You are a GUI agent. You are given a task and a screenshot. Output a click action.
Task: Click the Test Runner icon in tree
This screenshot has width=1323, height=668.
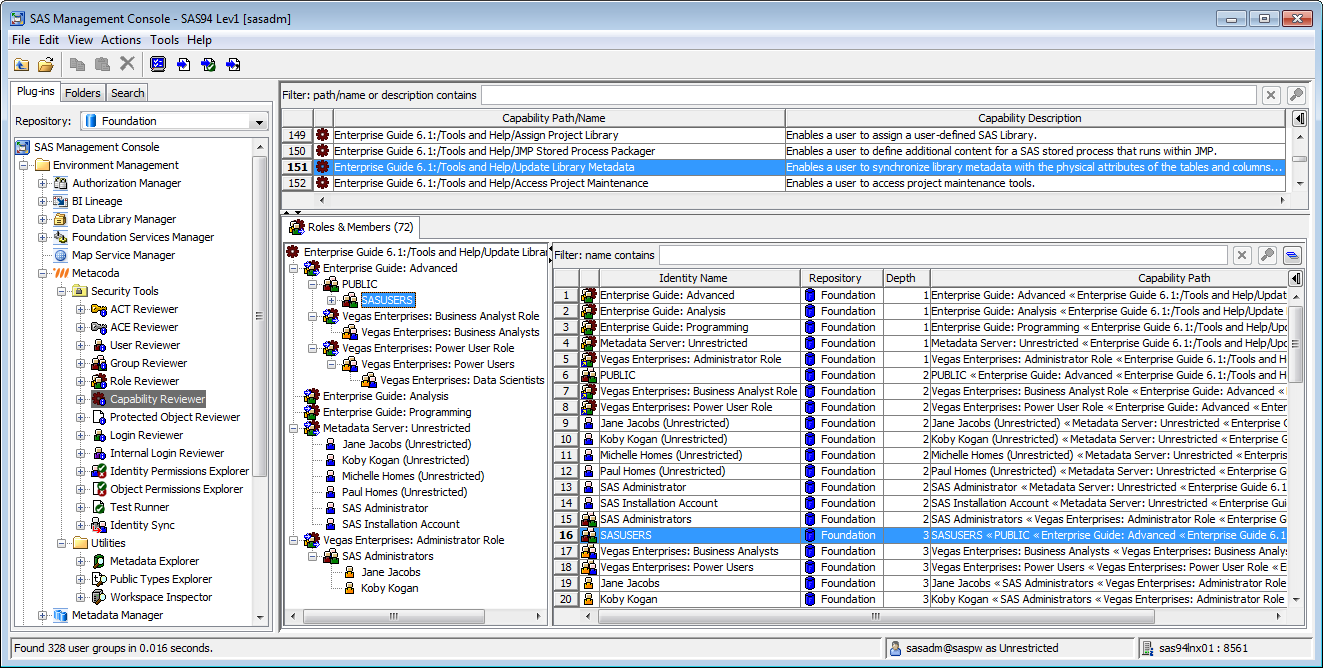tap(99, 507)
